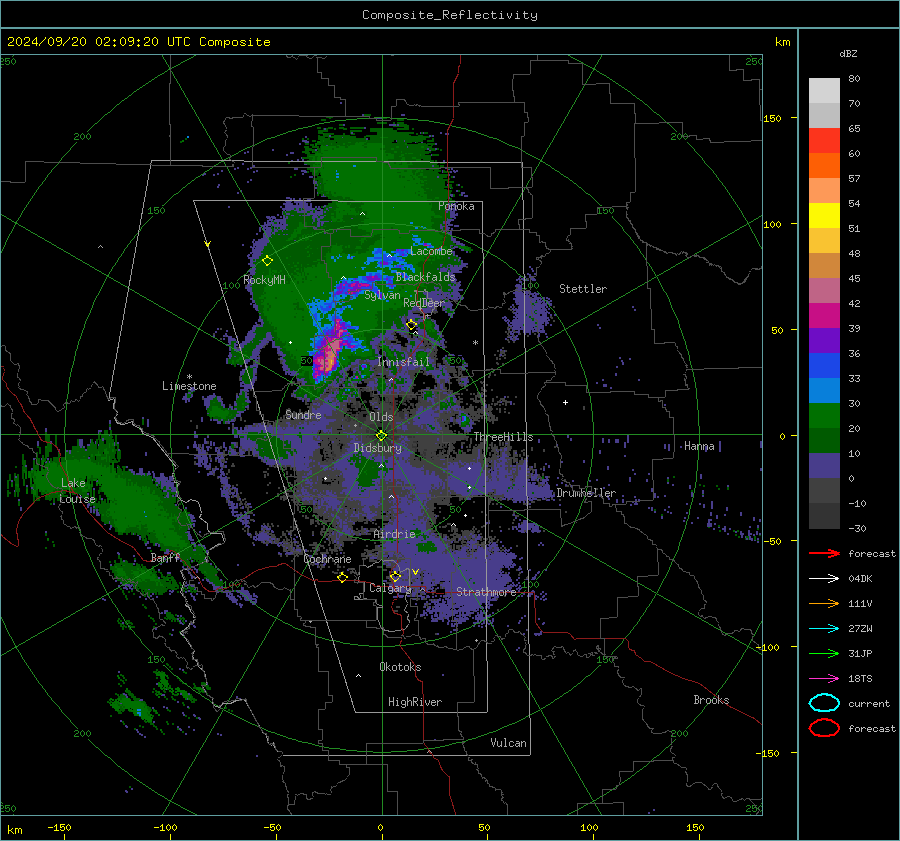Click the light gray swatch between 80 and 70 dBZ

[x=824, y=91]
